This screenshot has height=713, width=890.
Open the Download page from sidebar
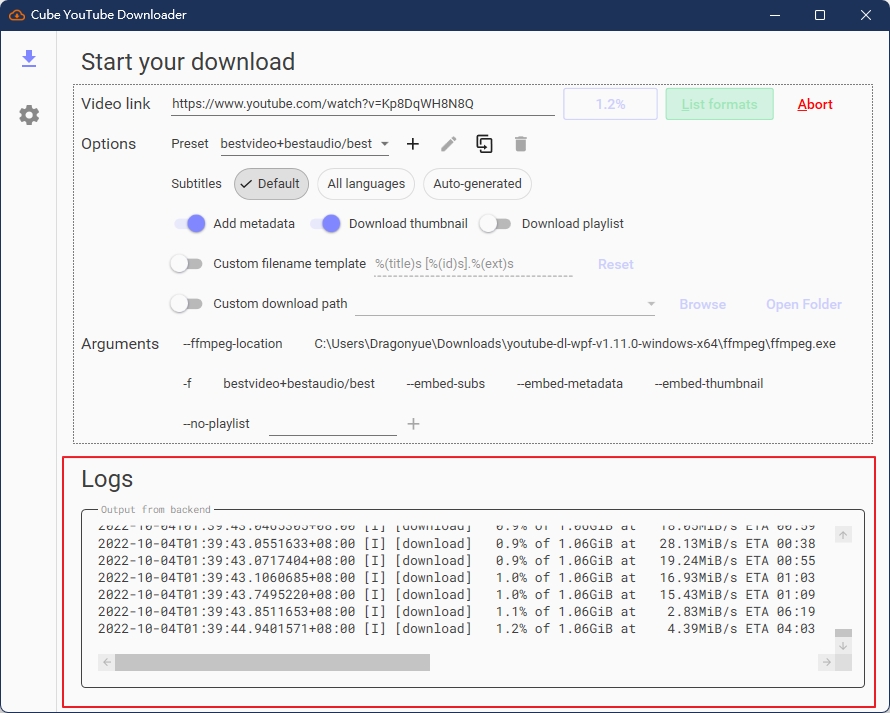click(x=29, y=58)
